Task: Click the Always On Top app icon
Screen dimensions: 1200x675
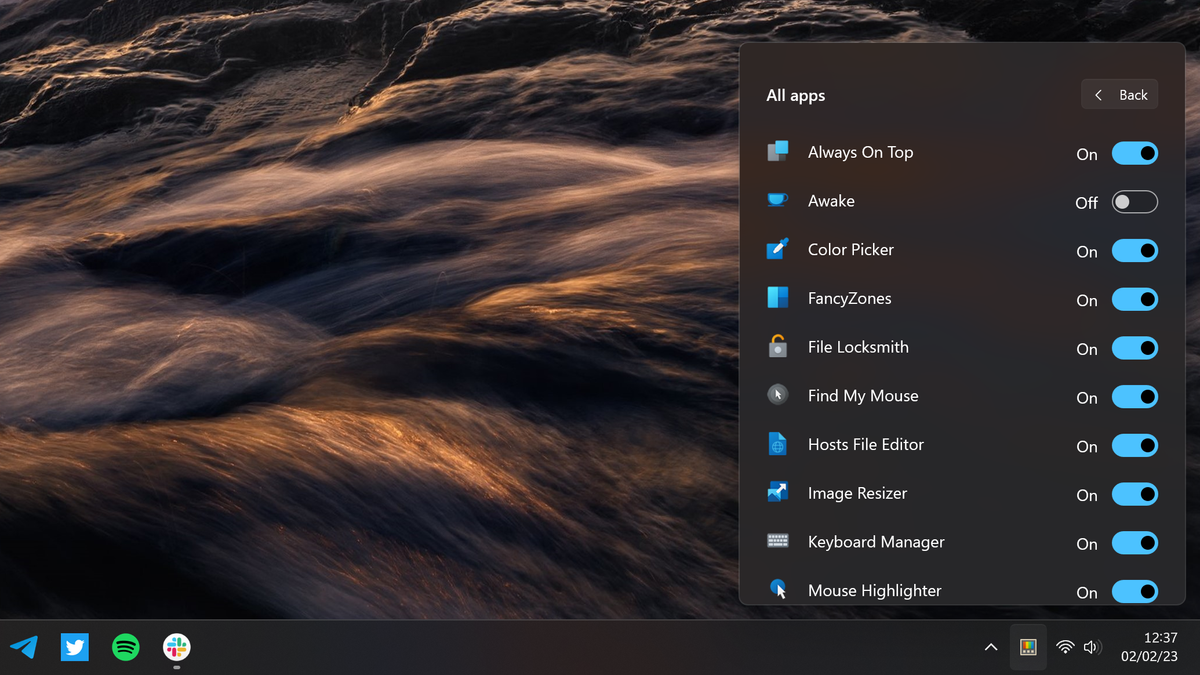Action: tap(778, 152)
